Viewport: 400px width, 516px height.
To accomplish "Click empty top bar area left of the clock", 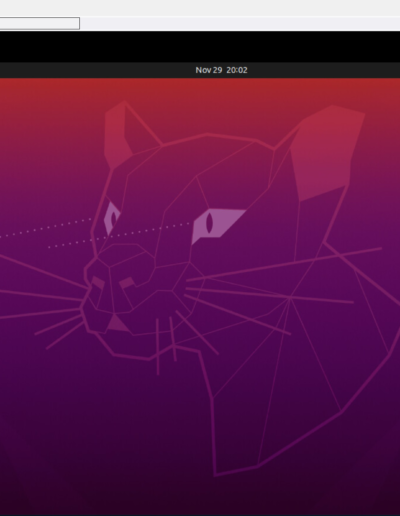I will (97, 70).
